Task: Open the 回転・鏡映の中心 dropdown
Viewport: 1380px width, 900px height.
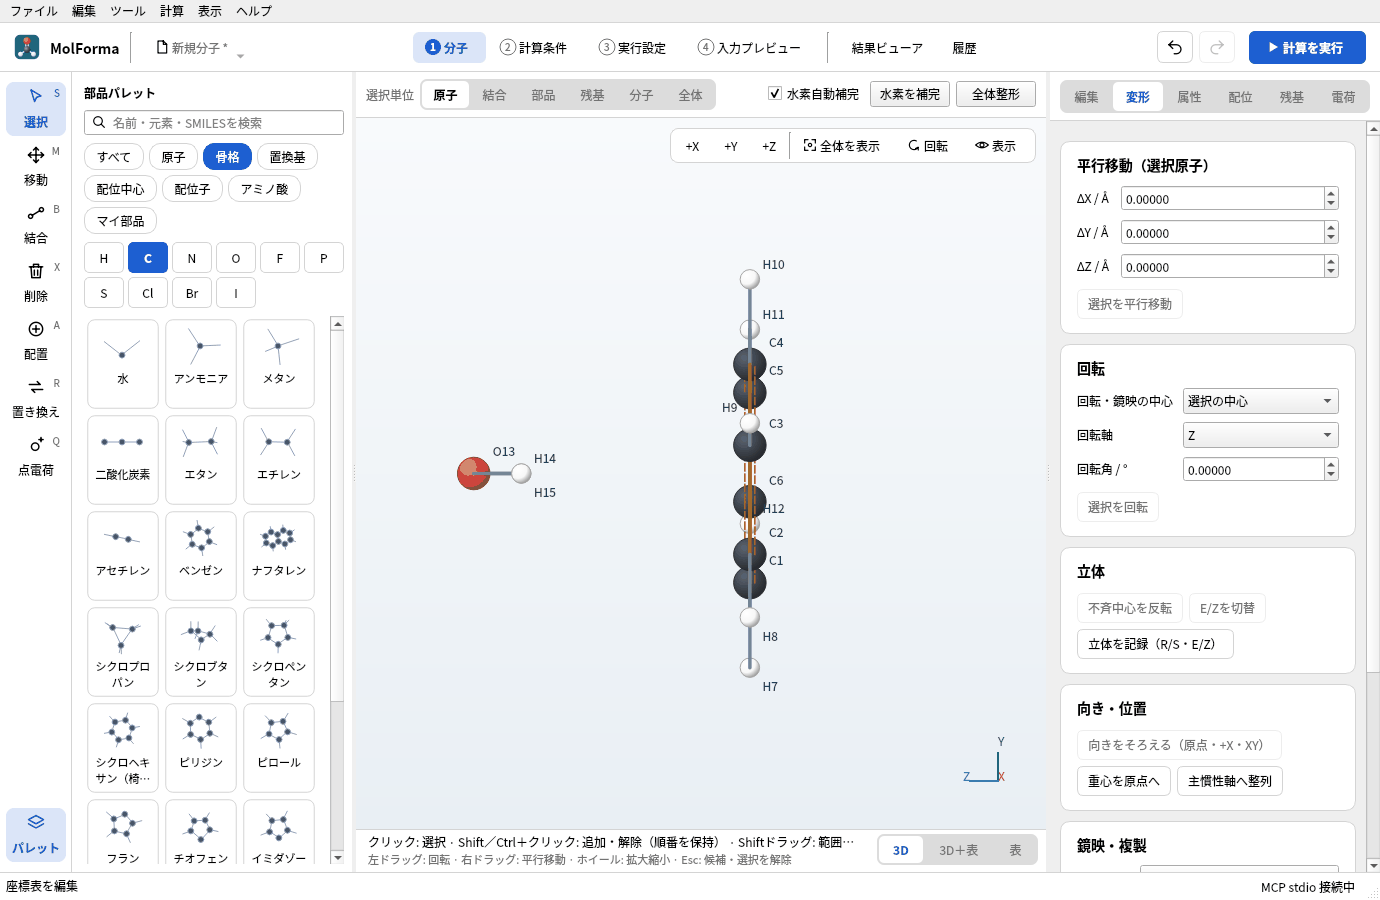Action: (x=1260, y=401)
